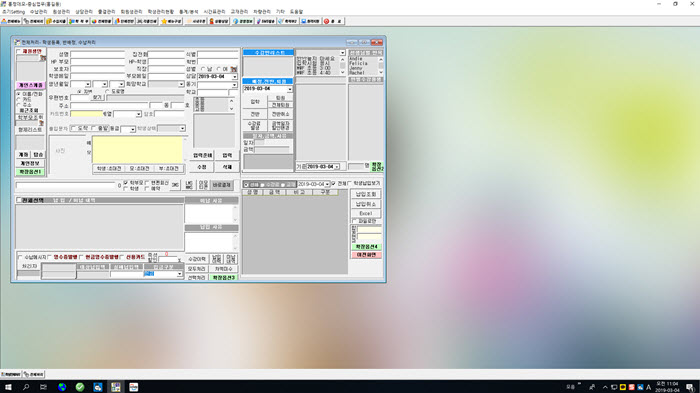700x393 pixels.
Task: Click into the 성명 name input field
Action: (97, 54)
